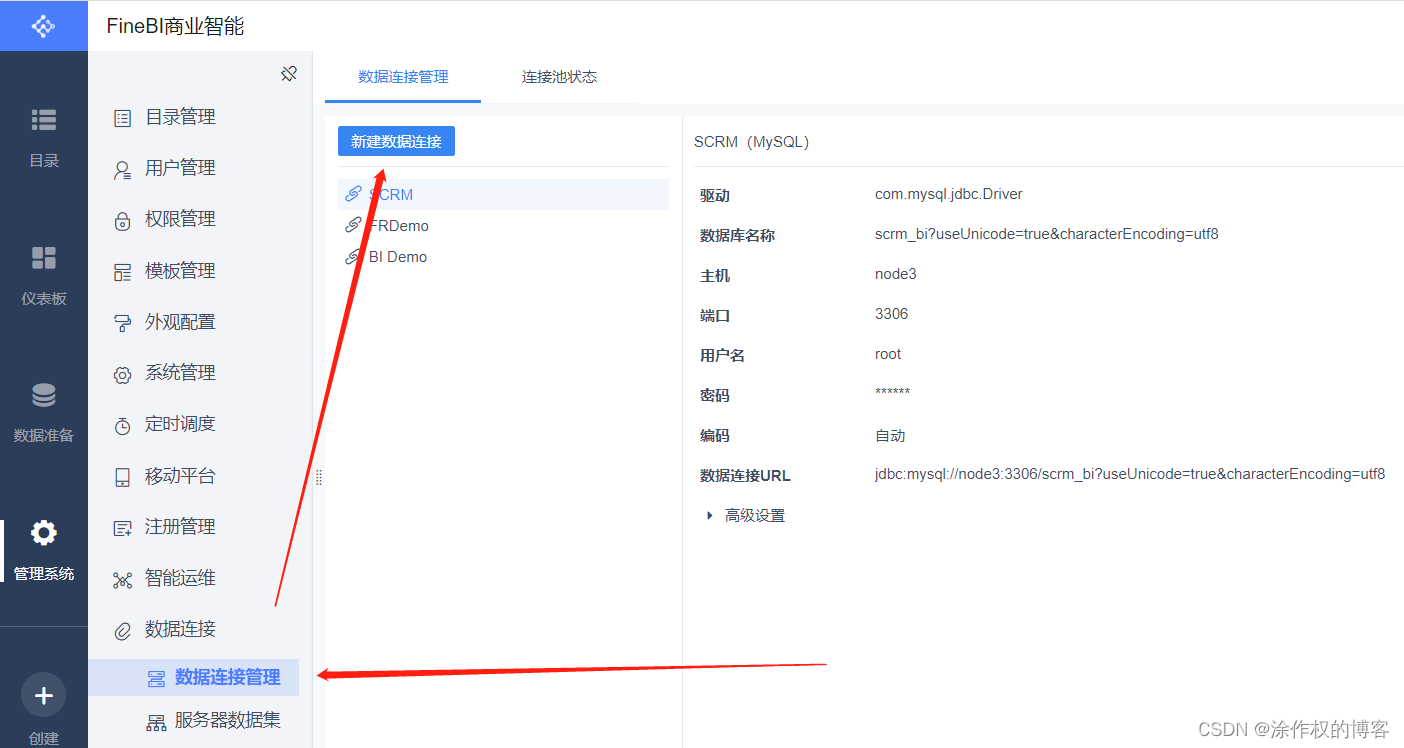The image size is (1404, 748).
Task: Select the SCRM connection name
Action: [x=391, y=194]
